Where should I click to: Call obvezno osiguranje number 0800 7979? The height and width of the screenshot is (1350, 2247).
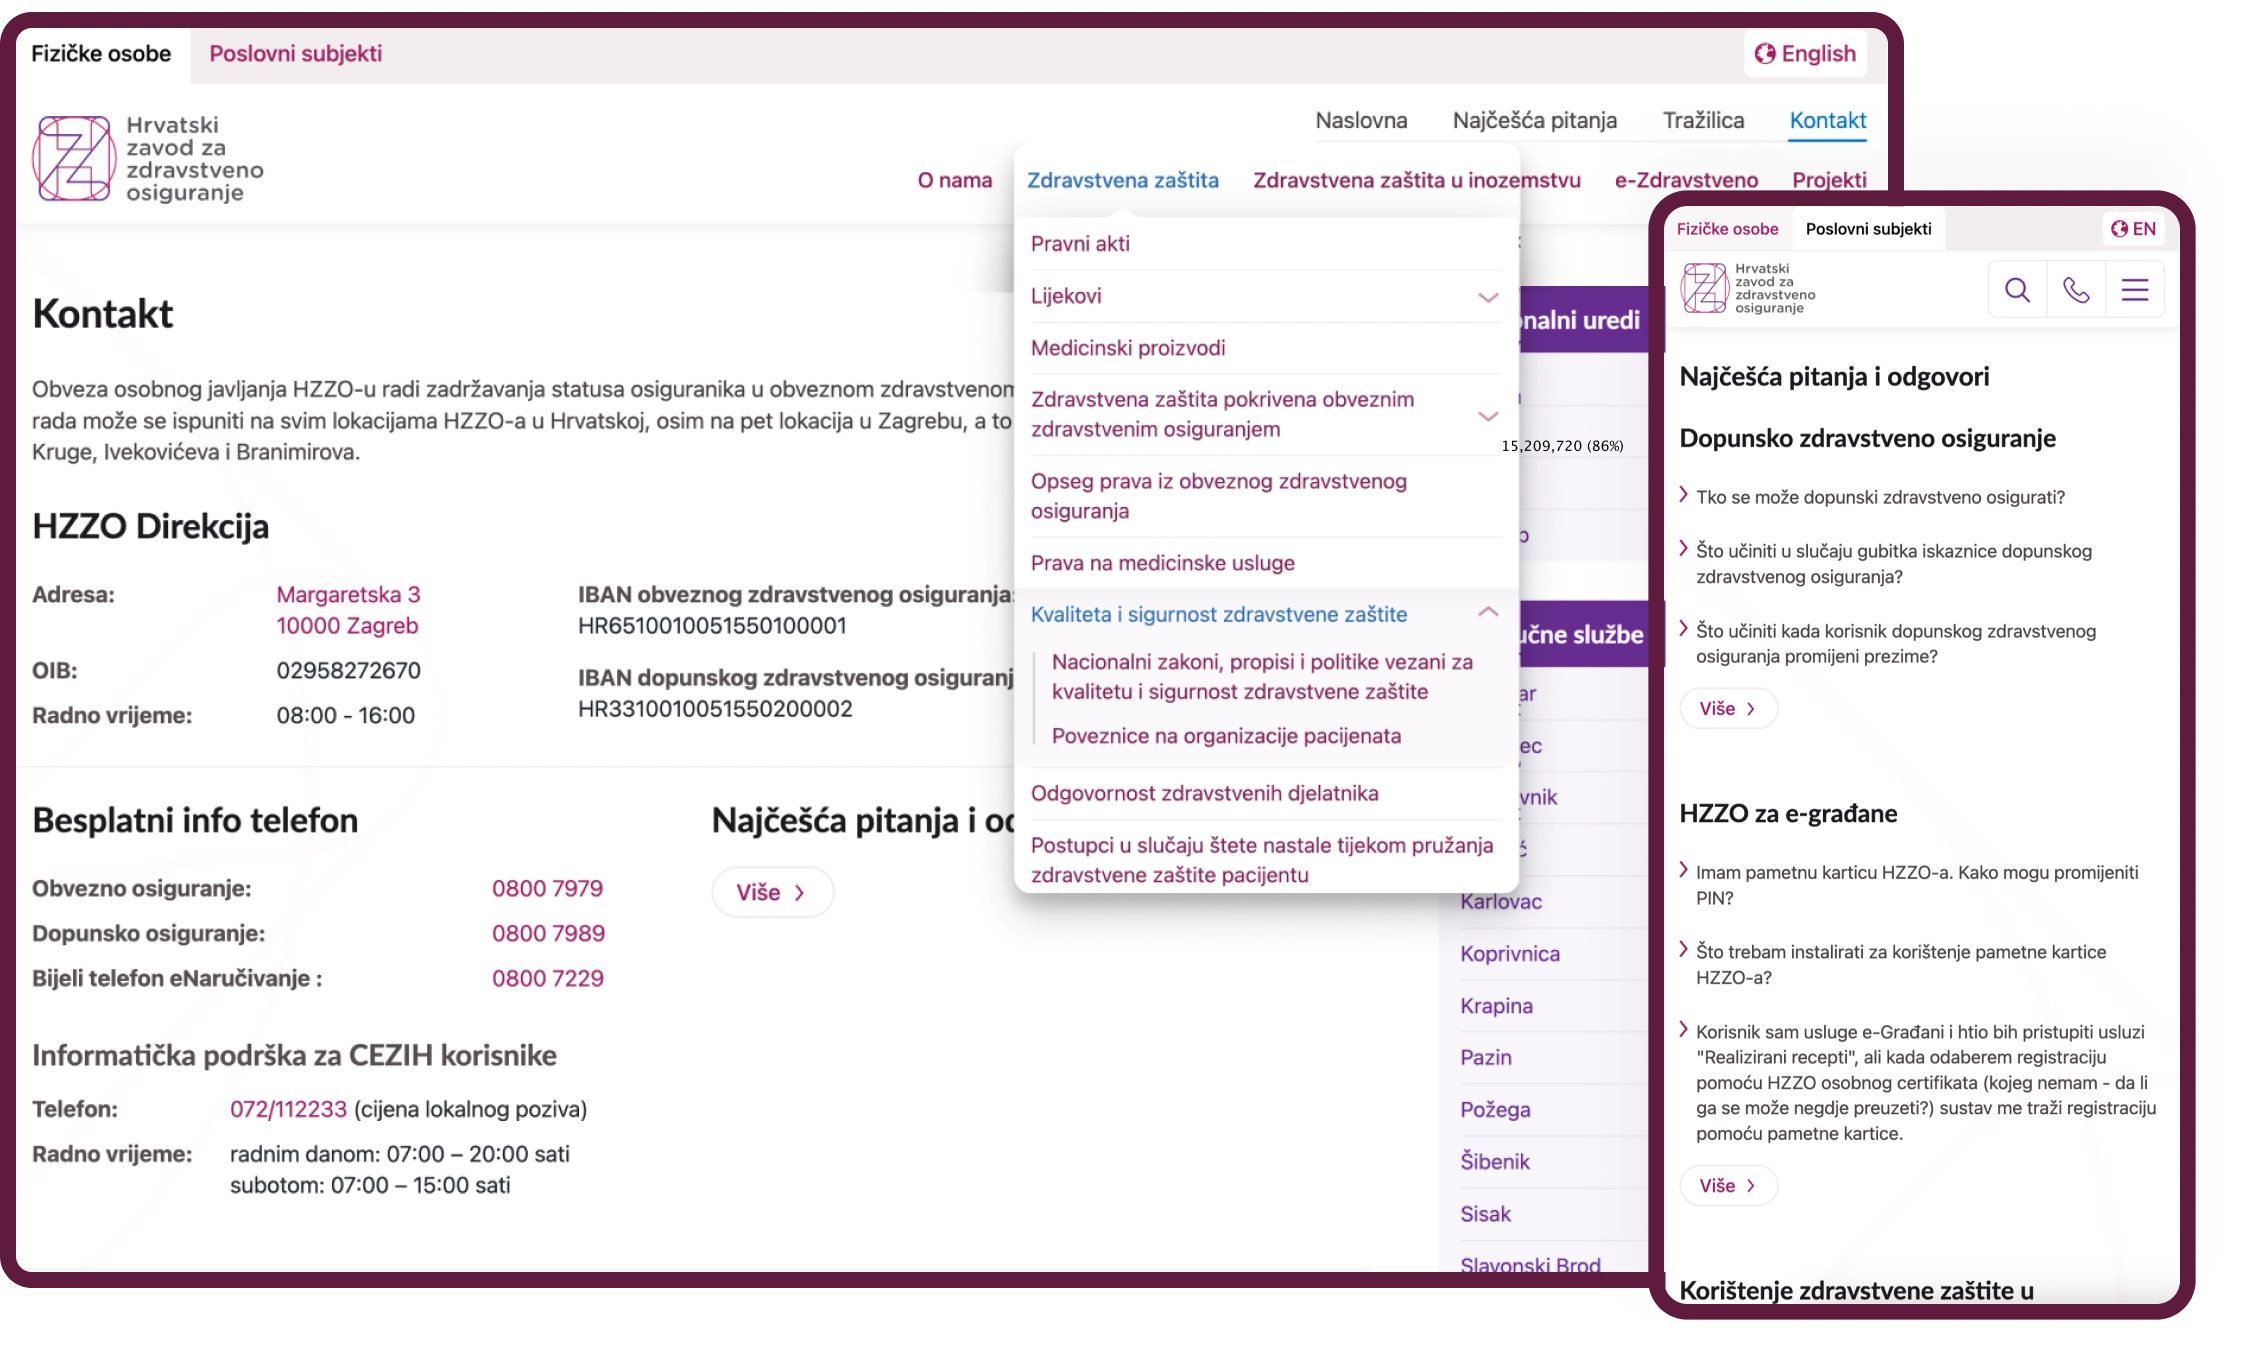tap(547, 889)
